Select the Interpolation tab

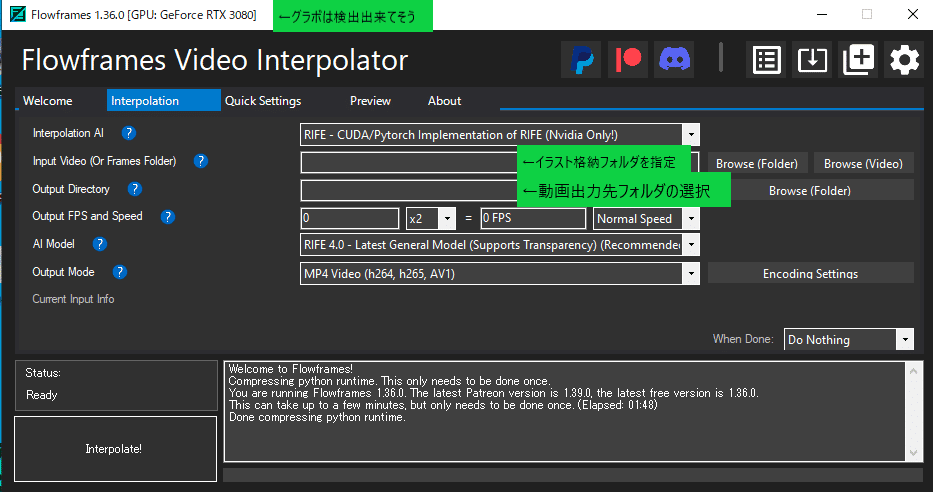(164, 101)
